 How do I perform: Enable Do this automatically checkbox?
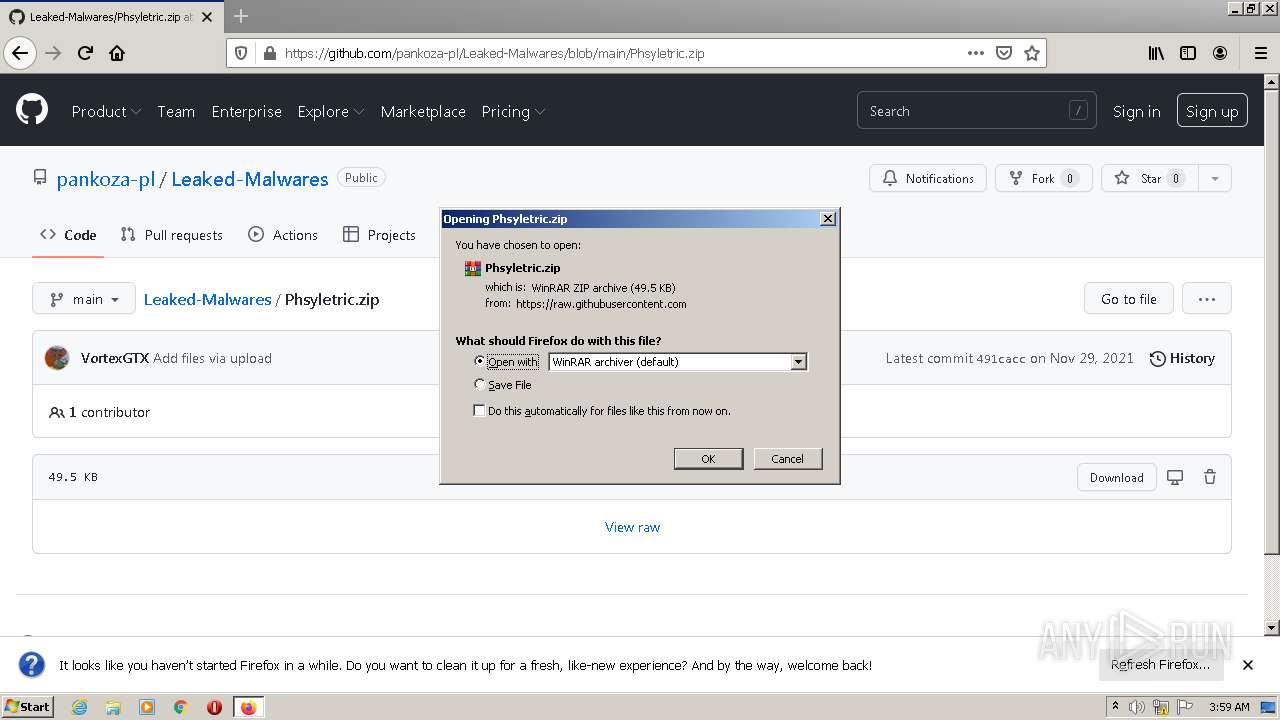479,411
